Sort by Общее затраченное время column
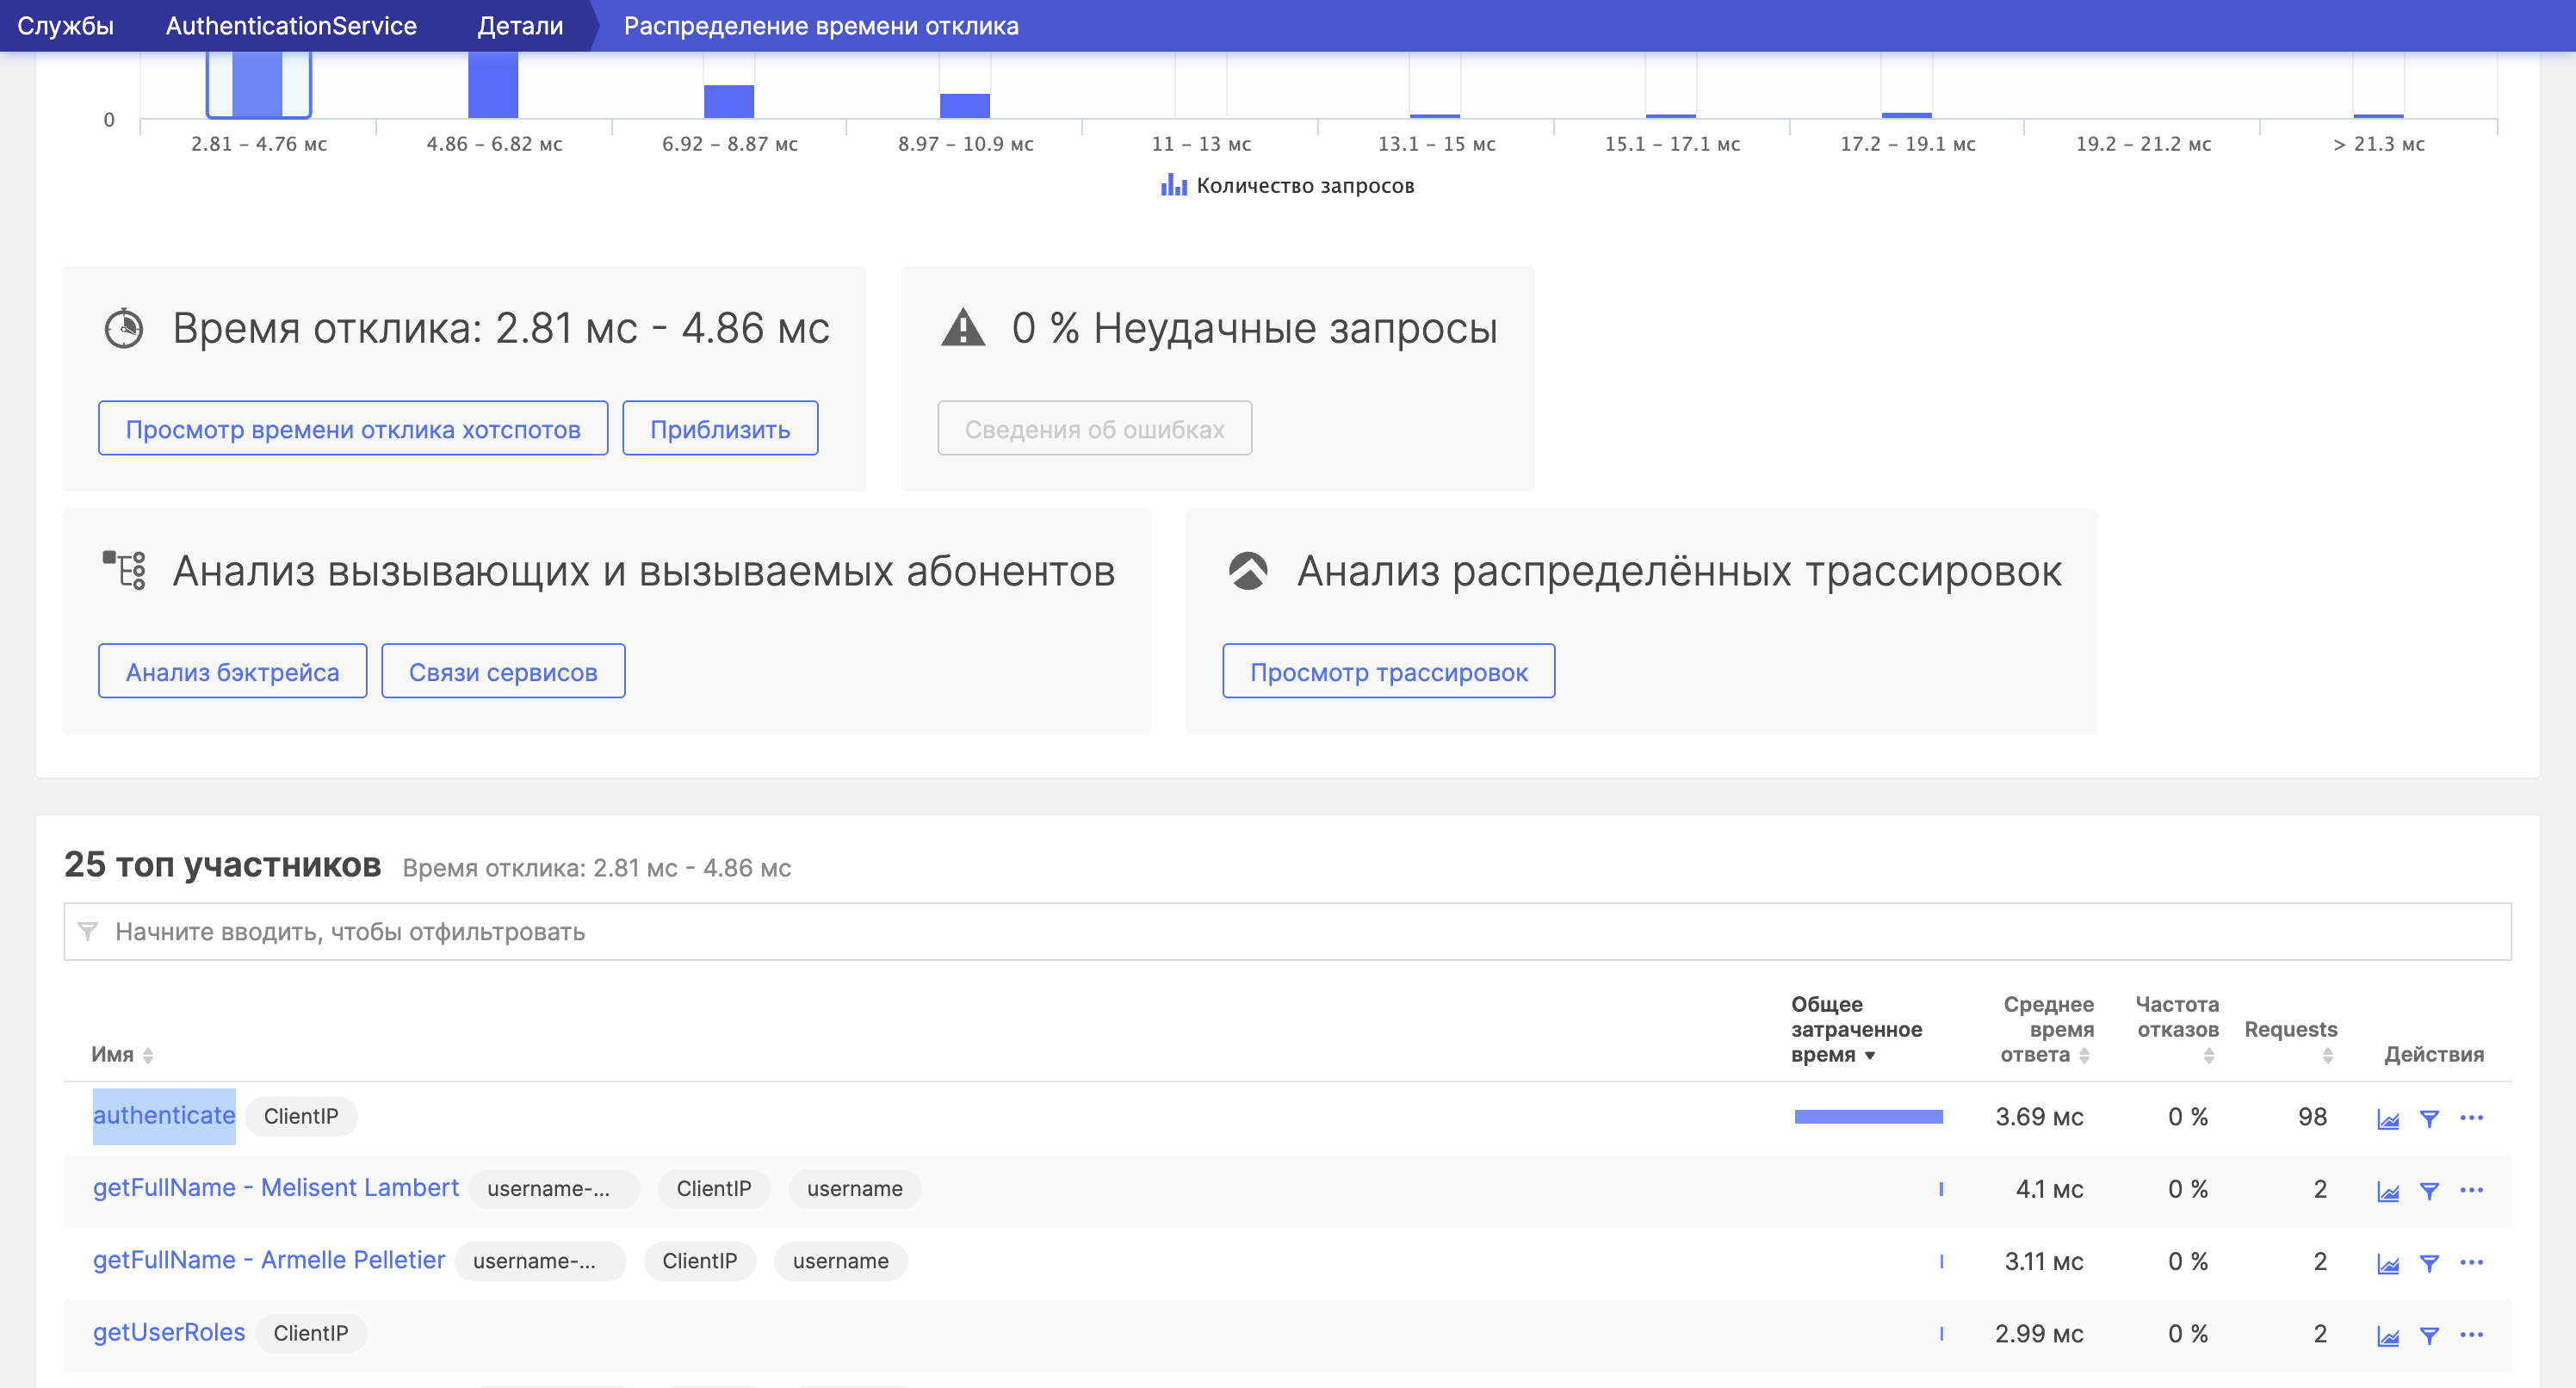This screenshot has height=1388, width=2576. coord(1855,1030)
